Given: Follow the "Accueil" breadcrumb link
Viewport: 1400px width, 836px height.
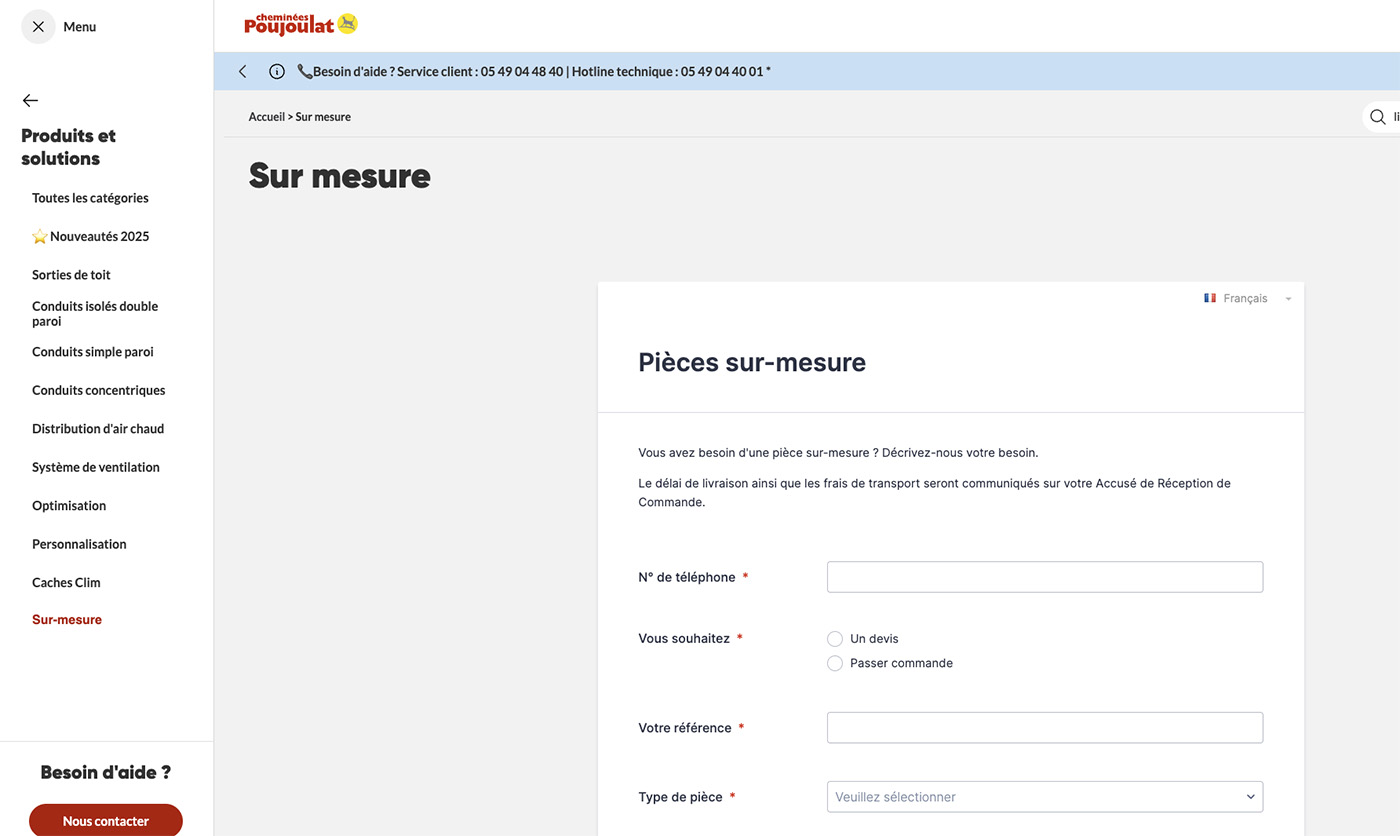Looking at the screenshot, I should tap(266, 117).
